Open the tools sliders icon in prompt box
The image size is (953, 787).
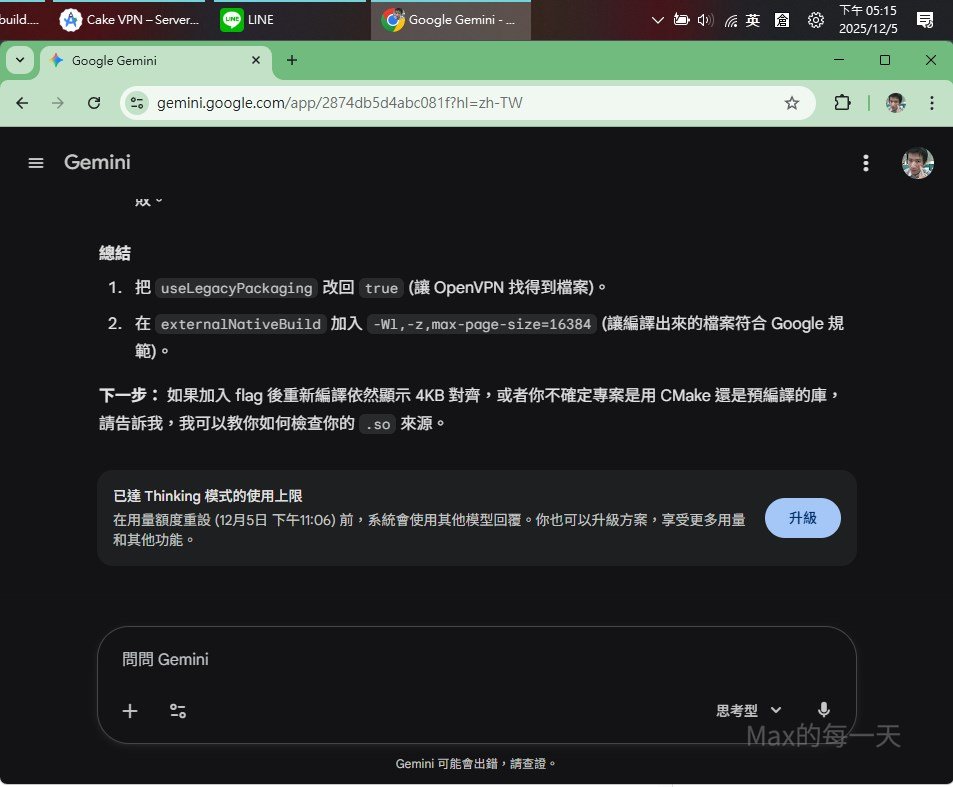pyautogui.click(x=178, y=711)
